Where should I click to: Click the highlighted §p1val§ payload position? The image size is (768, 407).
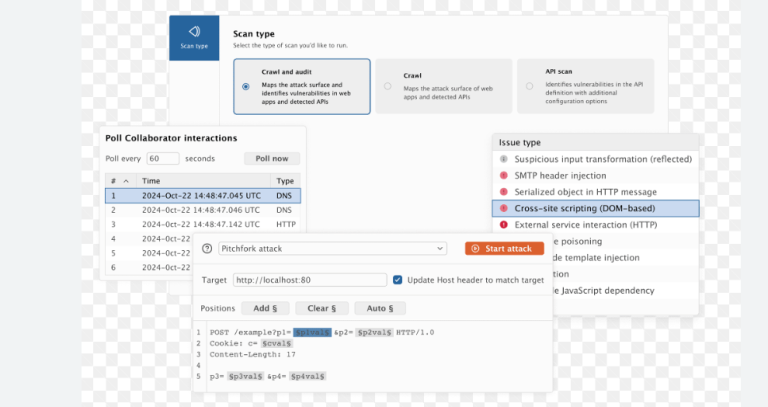click(x=312, y=333)
